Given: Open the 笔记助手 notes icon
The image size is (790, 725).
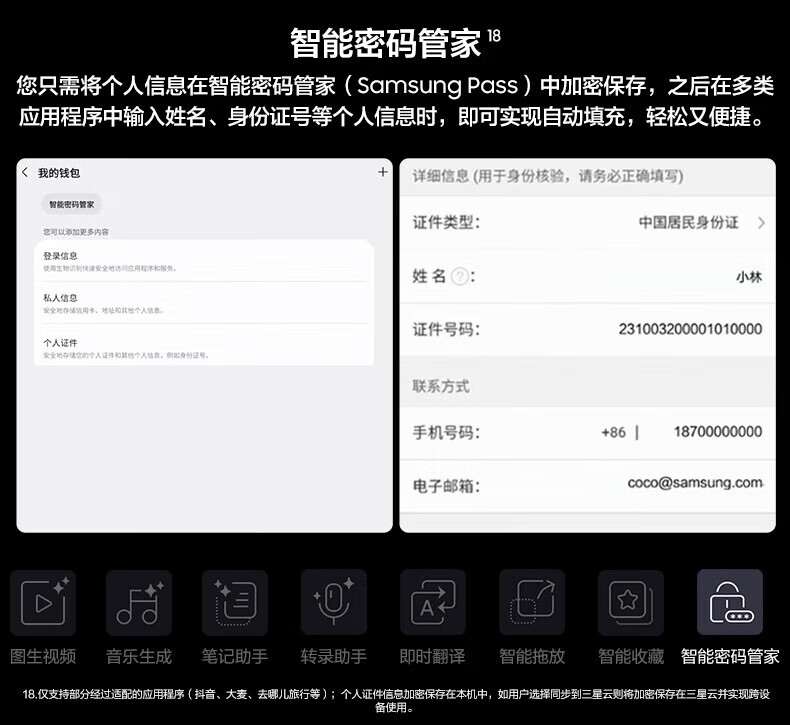Looking at the screenshot, I should pos(235,603).
